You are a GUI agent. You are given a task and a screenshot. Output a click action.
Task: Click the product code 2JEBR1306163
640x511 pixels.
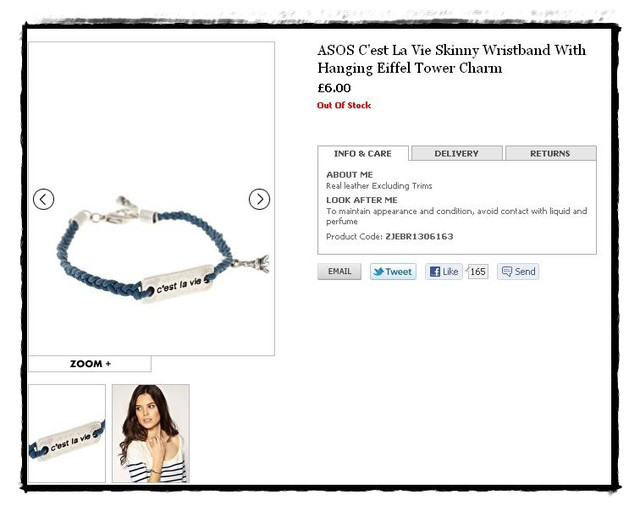tap(419, 237)
